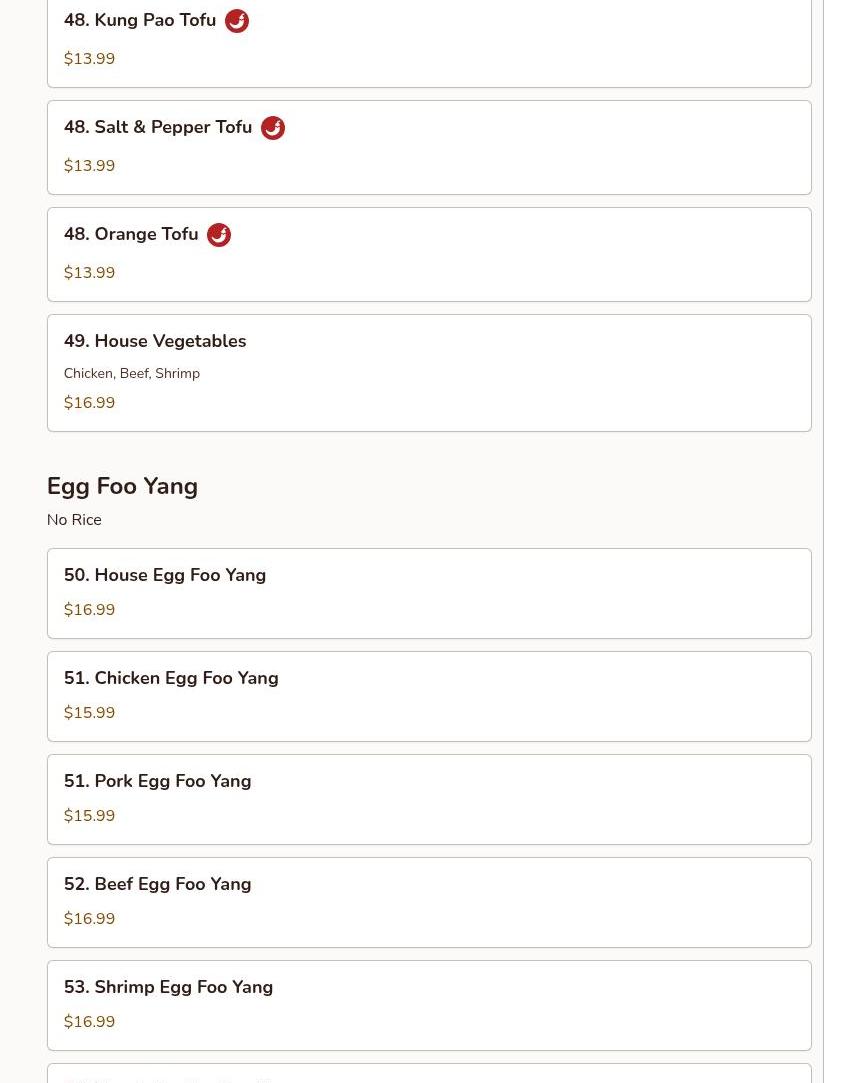
Task: Select the Salt & Pepper Tofu menu card
Action: 429,148
